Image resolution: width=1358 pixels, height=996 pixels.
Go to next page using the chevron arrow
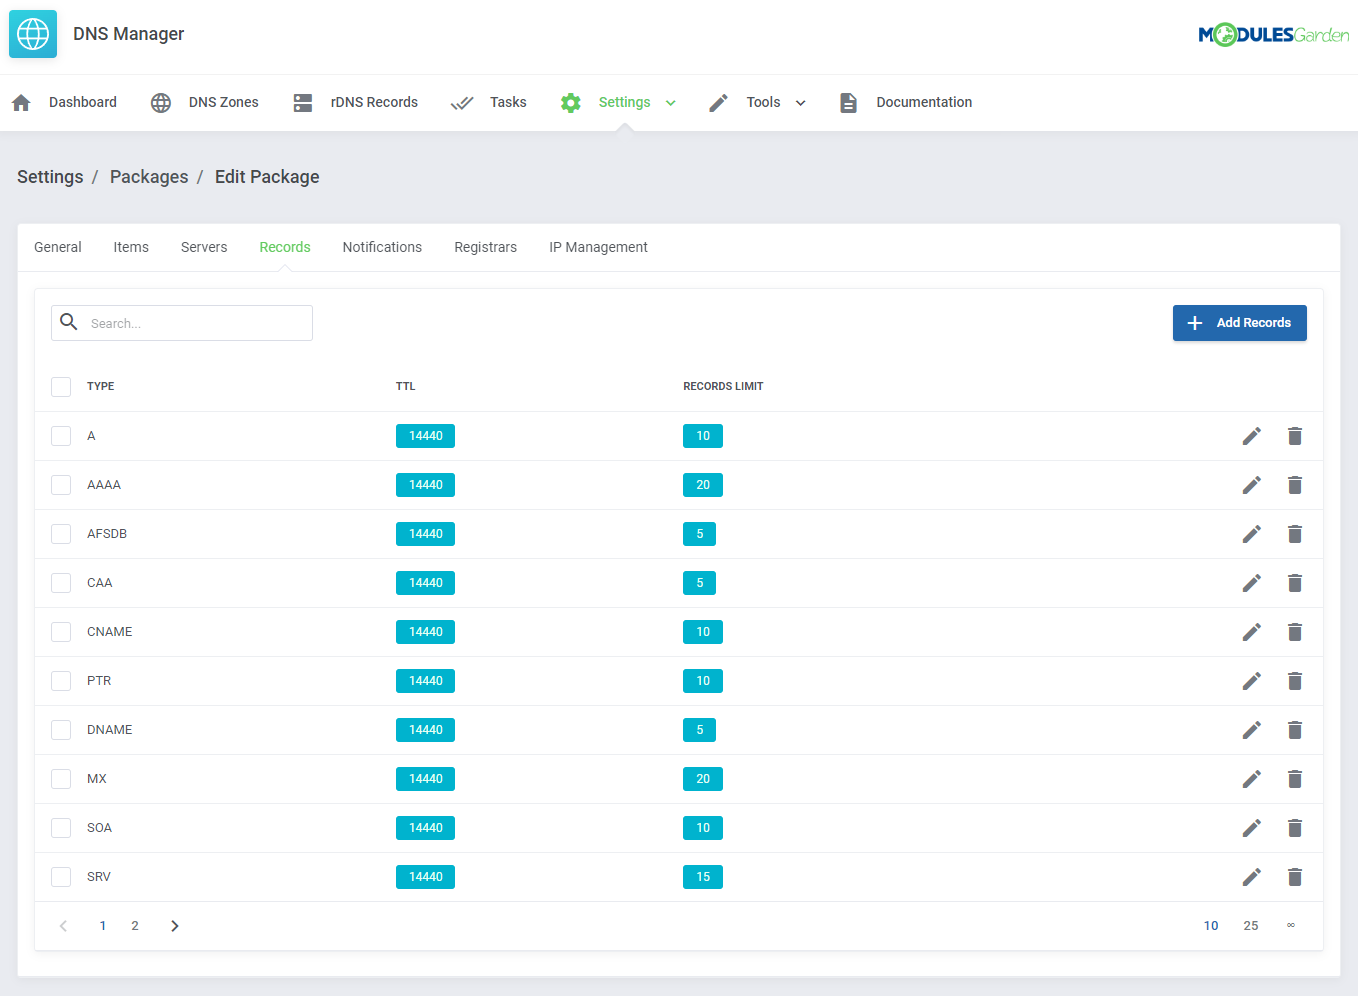pyautogui.click(x=174, y=925)
